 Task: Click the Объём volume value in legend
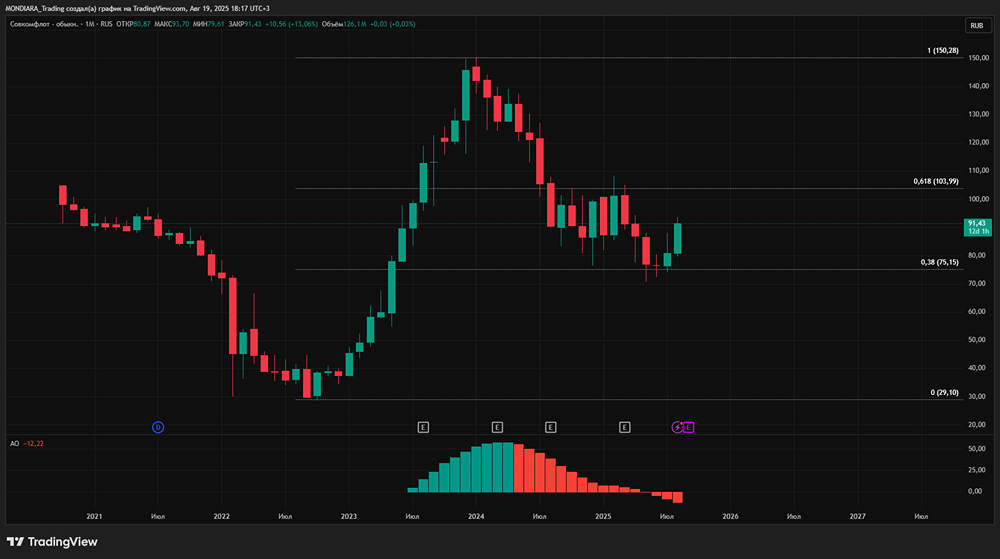point(353,24)
